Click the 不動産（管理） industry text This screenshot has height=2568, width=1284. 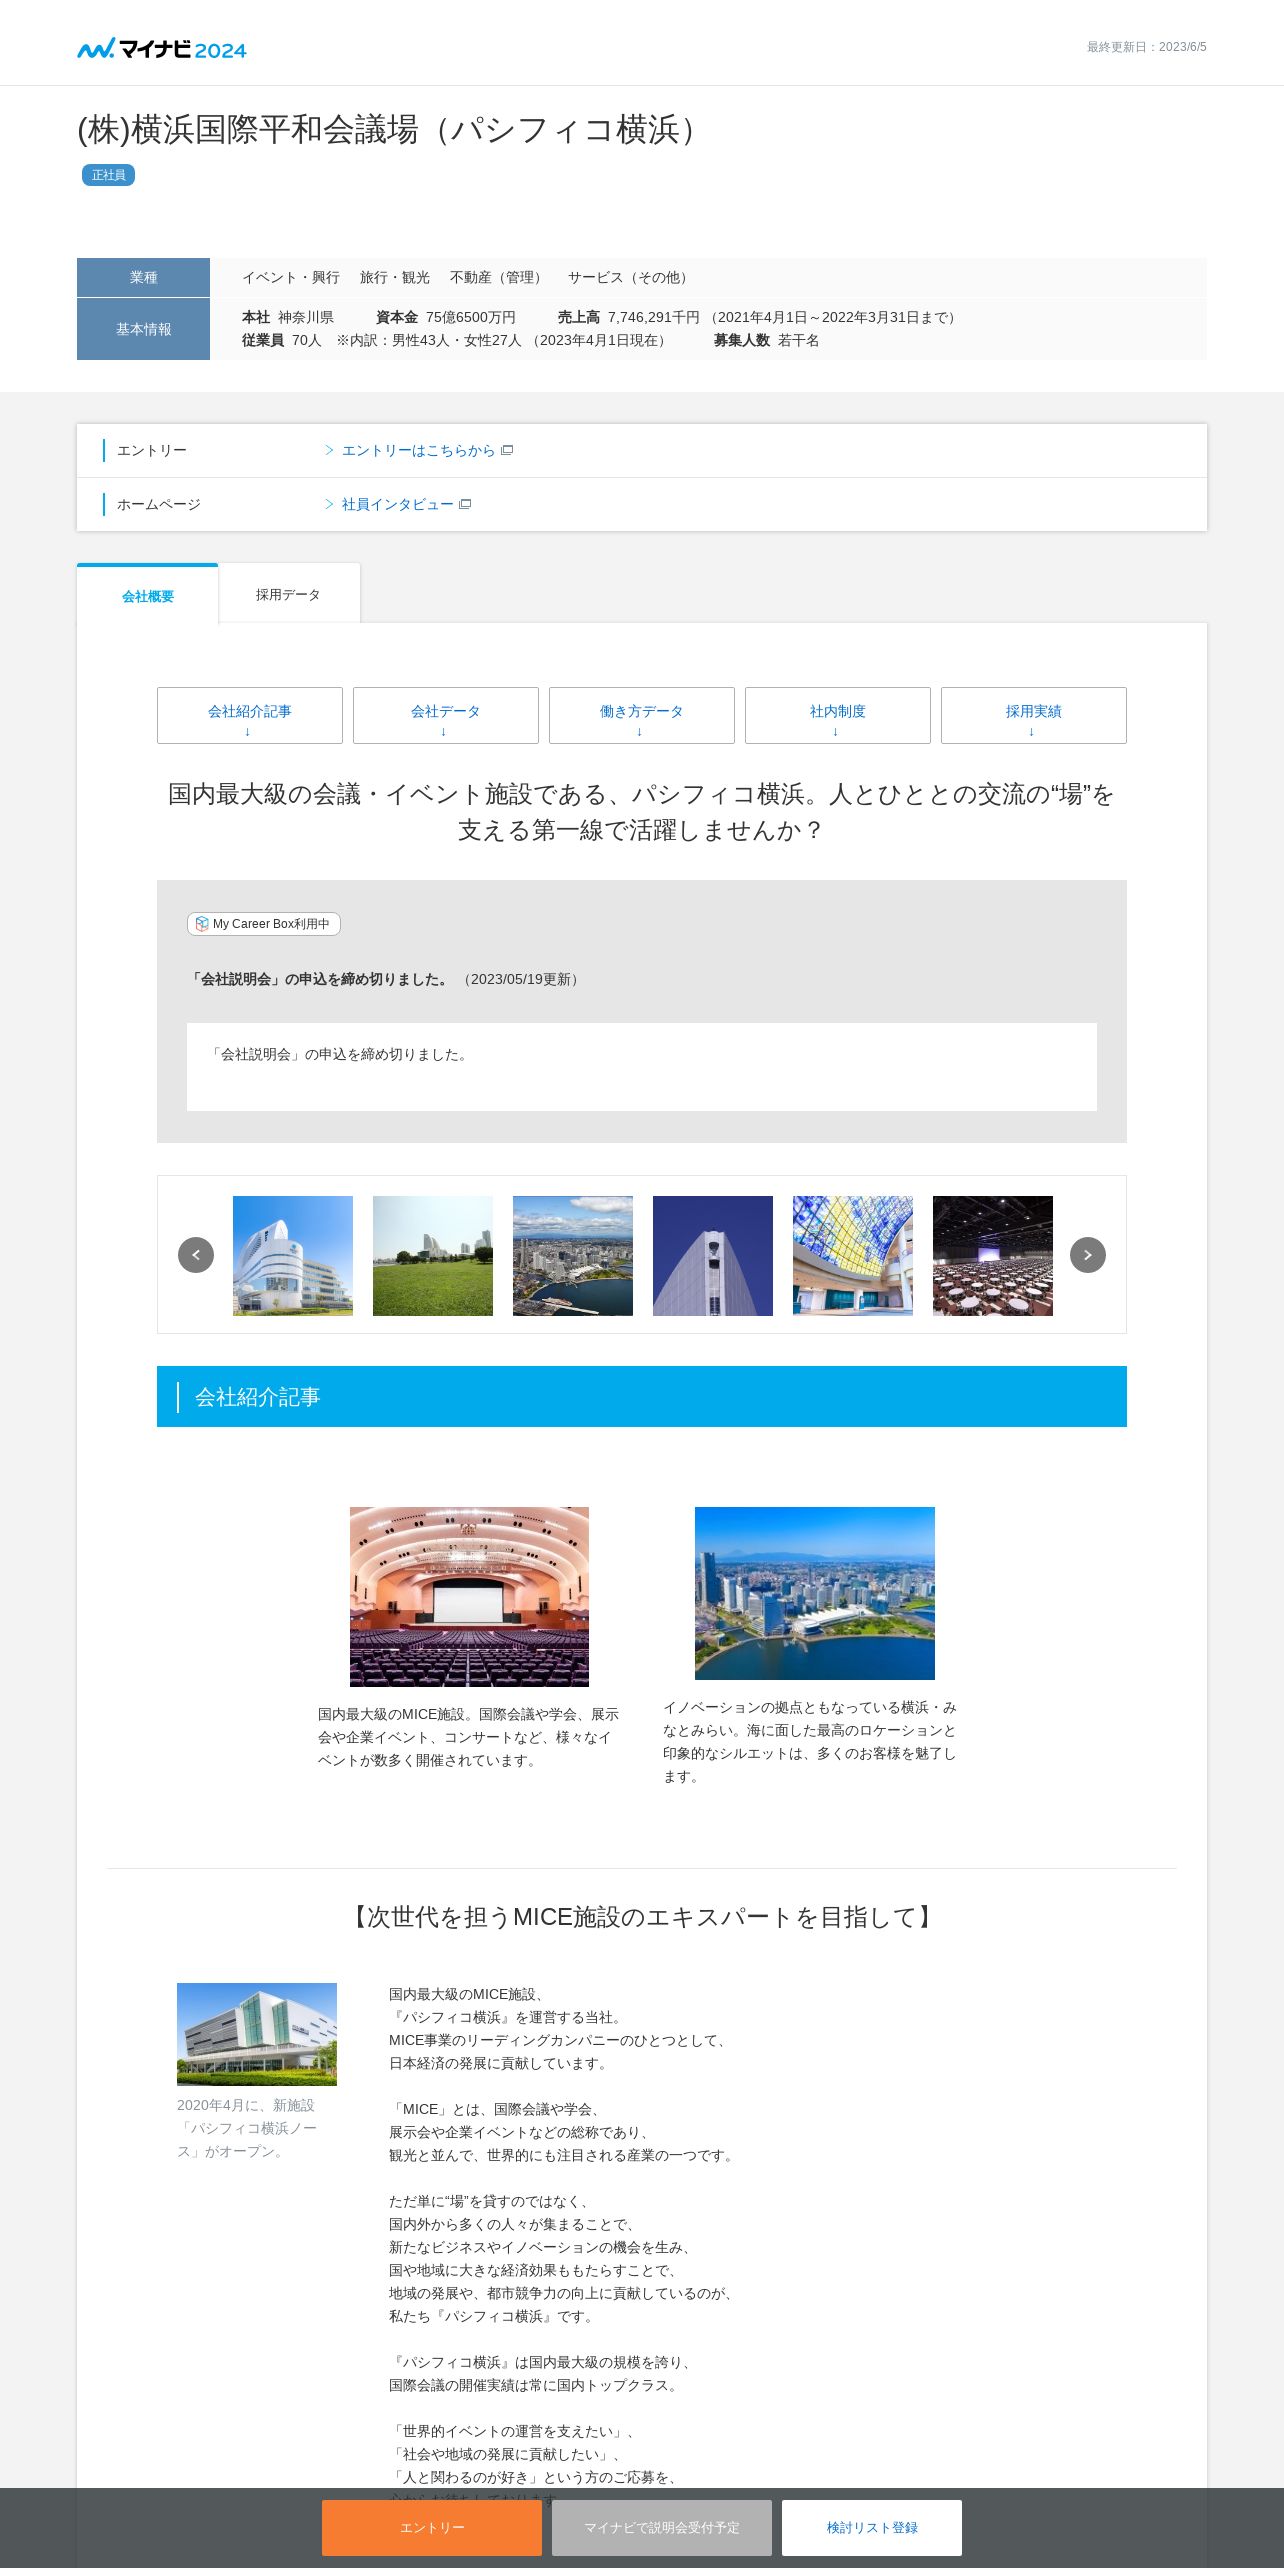tap(499, 277)
